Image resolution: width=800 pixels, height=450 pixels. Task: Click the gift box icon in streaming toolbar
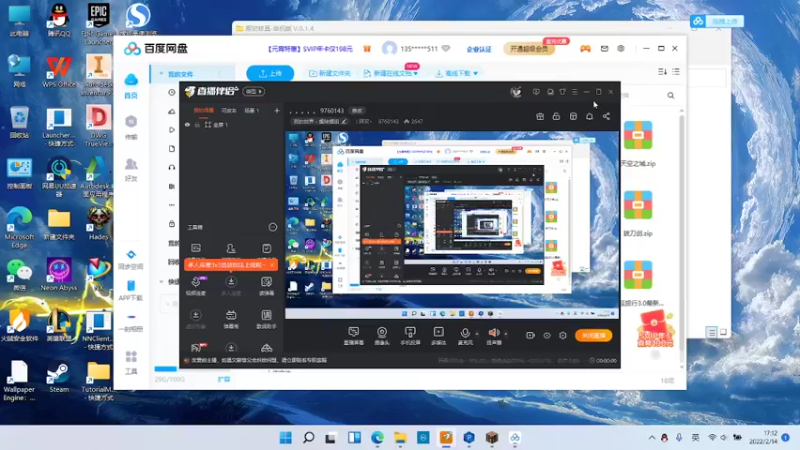pyautogui.click(x=540, y=116)
